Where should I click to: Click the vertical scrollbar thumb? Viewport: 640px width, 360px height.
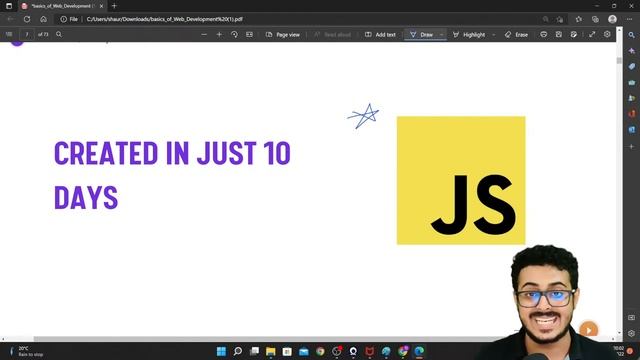tap(619, 60)
